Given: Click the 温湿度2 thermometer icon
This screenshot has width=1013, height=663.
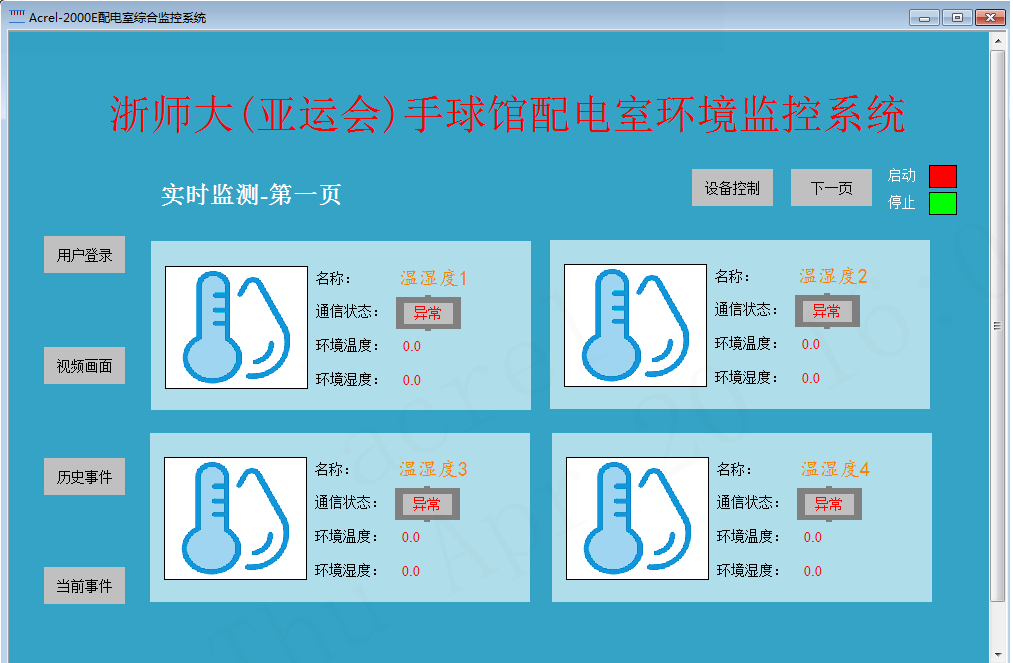Looking at the screenshot, I should tap(636, 325).
